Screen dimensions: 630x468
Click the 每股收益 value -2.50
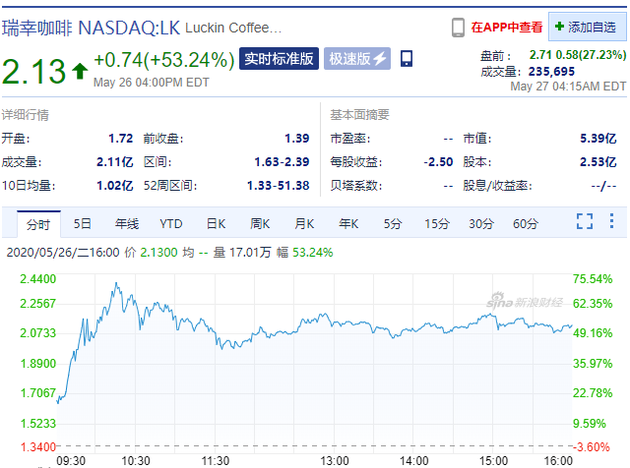pyautogui.click(x=438, y=162)
